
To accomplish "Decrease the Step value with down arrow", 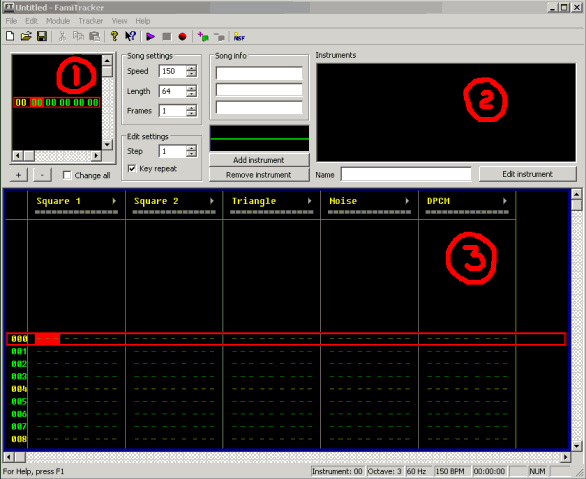I will pos(191,154).
